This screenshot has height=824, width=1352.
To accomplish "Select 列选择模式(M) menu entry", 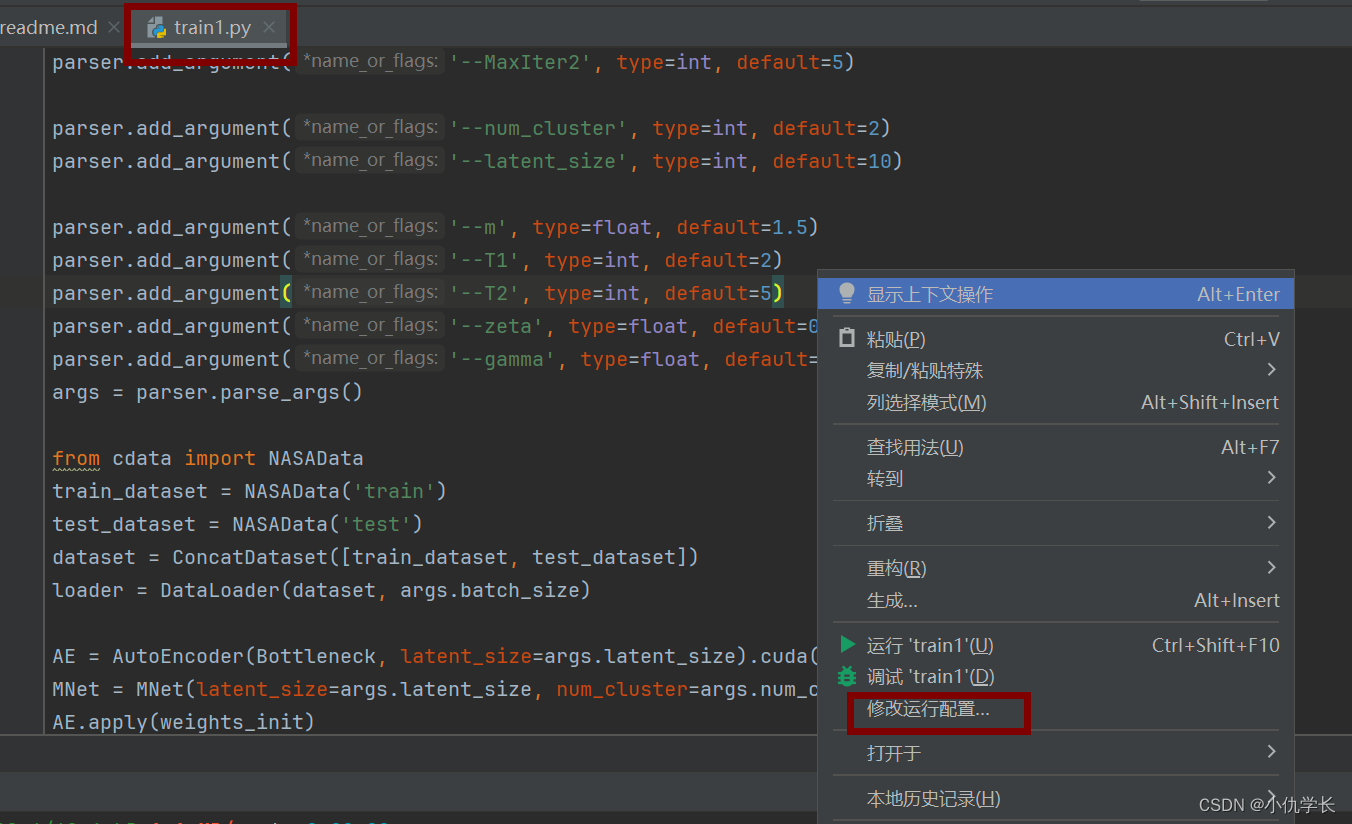I will pos(1055,402).
